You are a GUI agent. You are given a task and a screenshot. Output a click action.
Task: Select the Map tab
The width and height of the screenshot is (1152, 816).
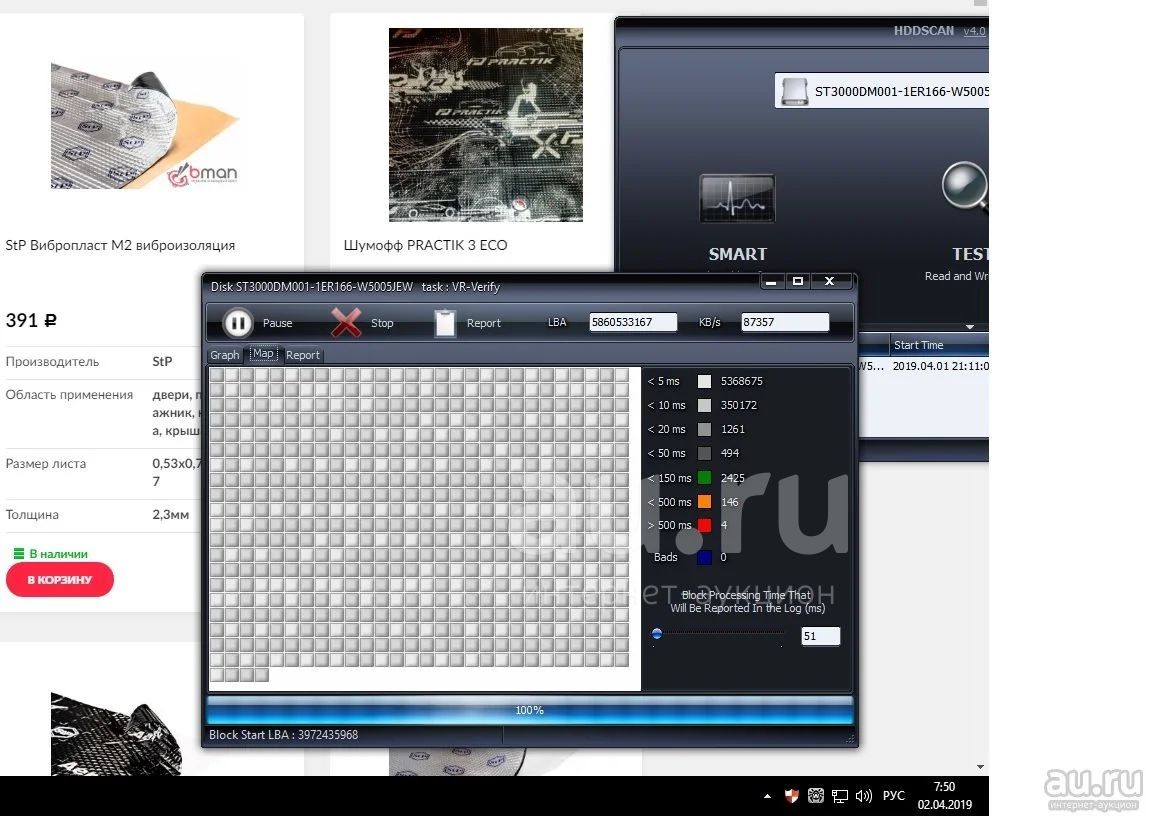click(x=263, y=354)
